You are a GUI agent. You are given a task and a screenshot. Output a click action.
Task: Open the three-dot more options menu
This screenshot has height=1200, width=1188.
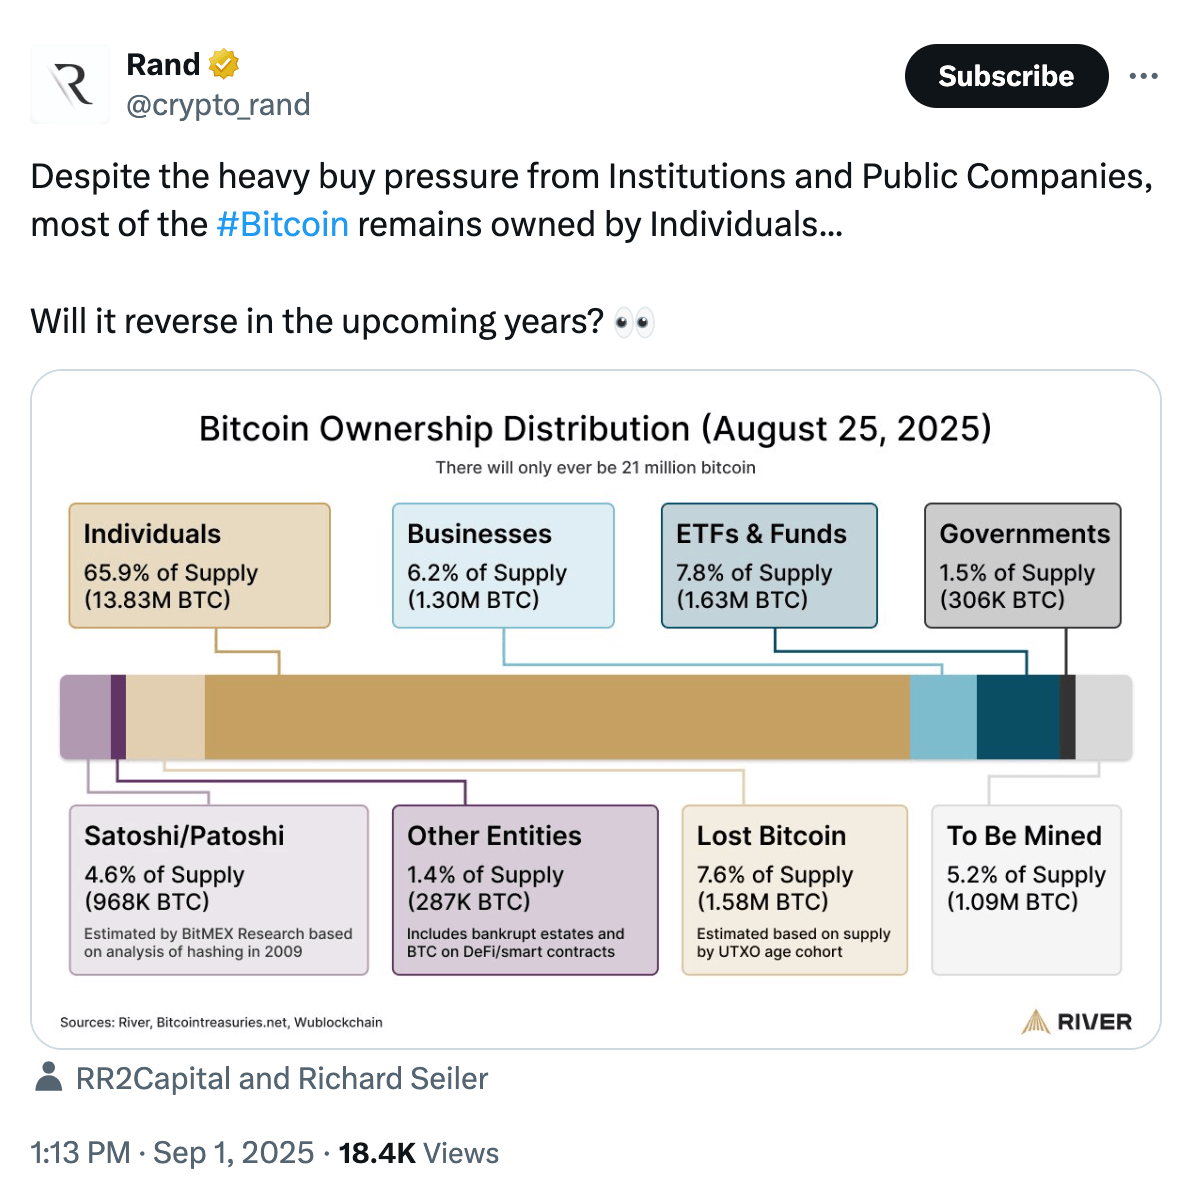click(1143, 76)
